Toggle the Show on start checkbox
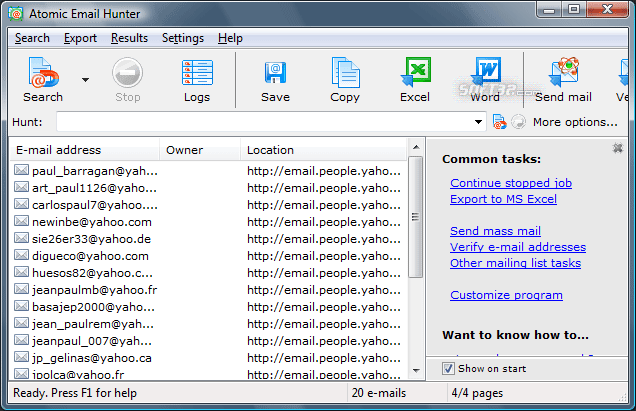The height and width of the screenshot is (411, 636). [448, 368]
